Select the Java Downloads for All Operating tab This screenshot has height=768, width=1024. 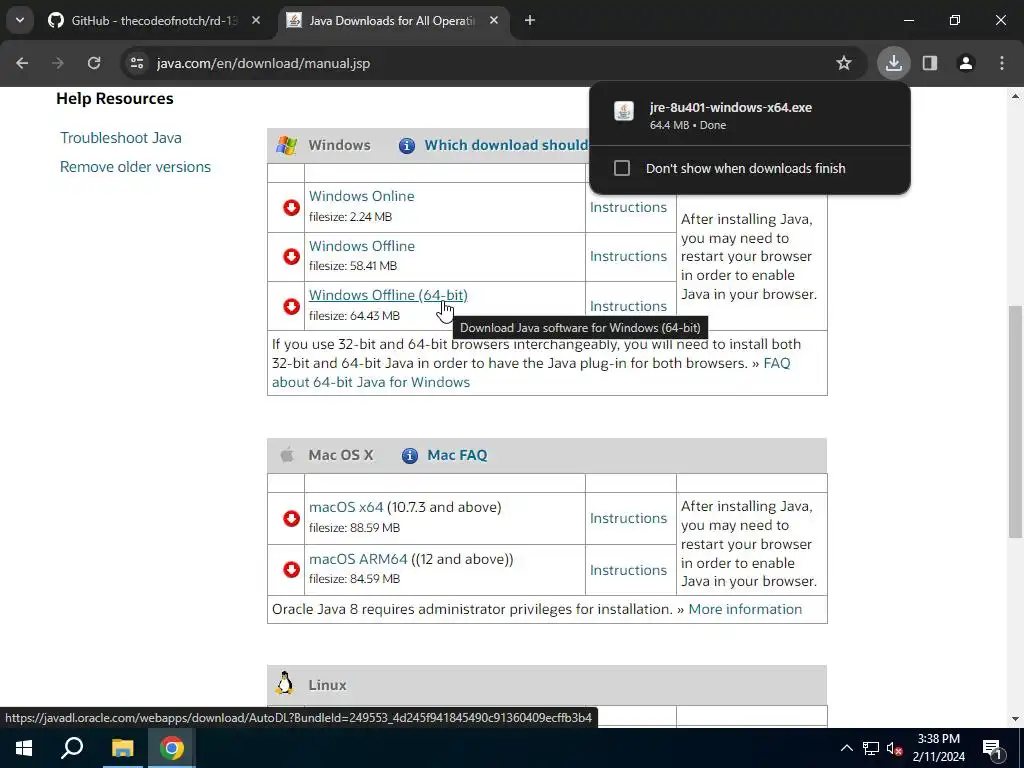tap(392, 21)
